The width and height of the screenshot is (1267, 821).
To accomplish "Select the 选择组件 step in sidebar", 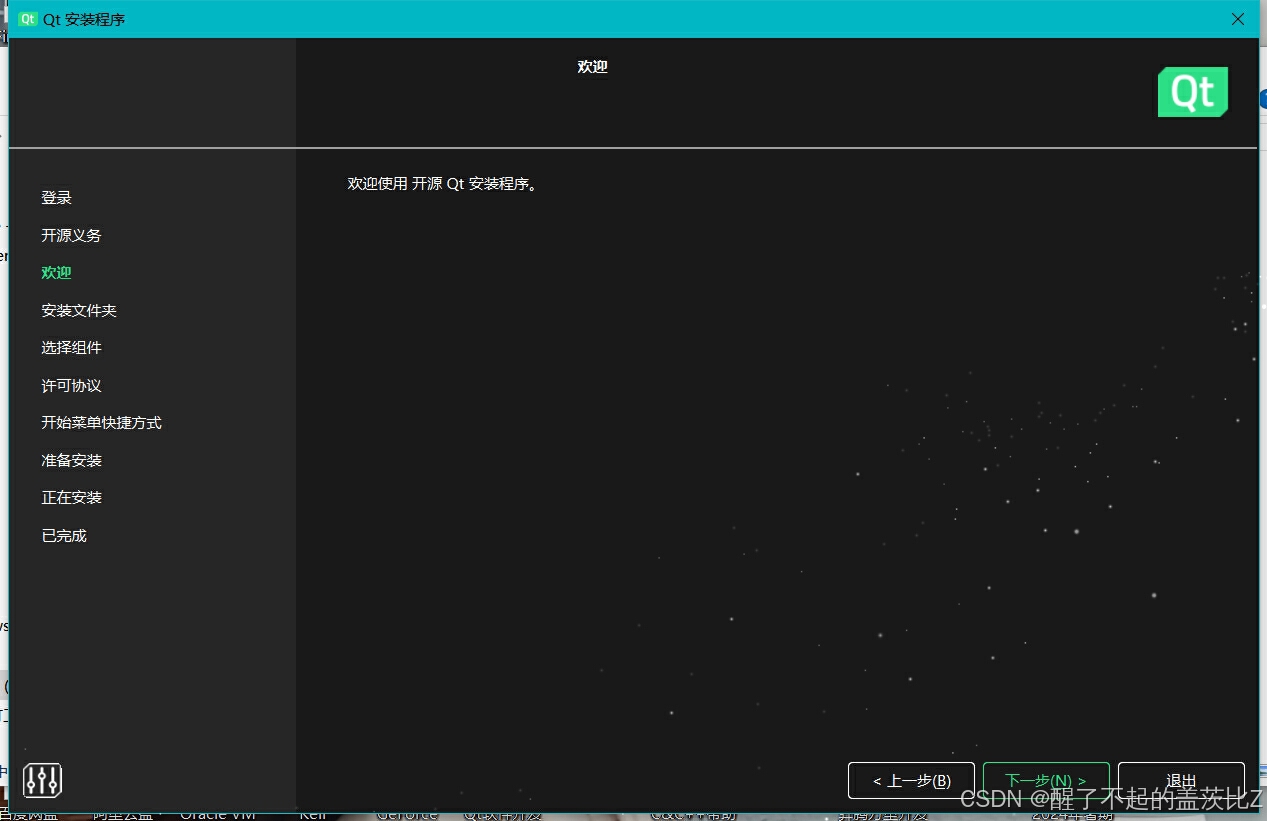I will pyautogui.click(x=71, y=348).
